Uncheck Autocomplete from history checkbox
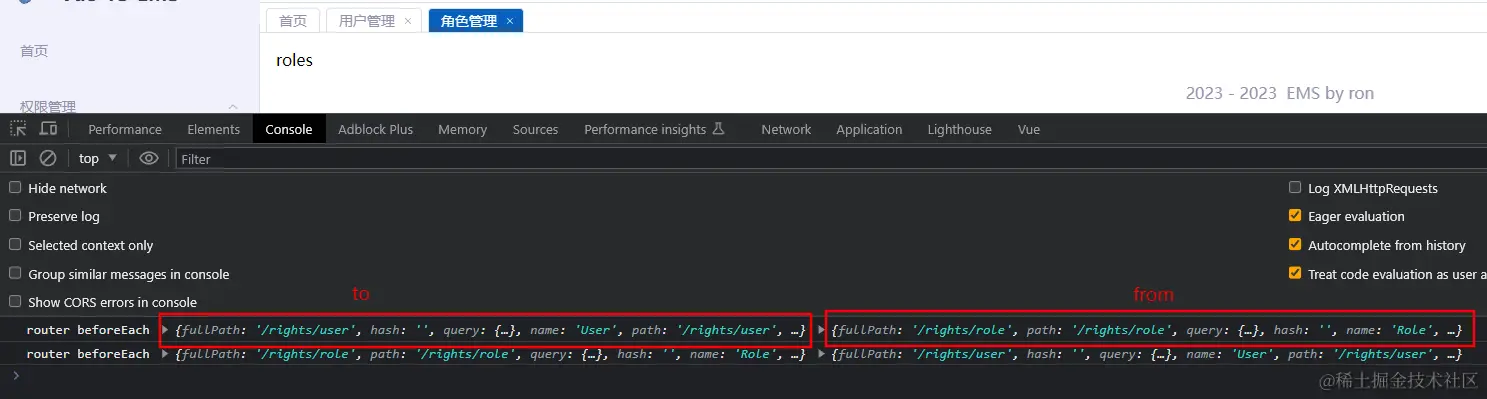 pyautogui.click(x=1295, y=245)
